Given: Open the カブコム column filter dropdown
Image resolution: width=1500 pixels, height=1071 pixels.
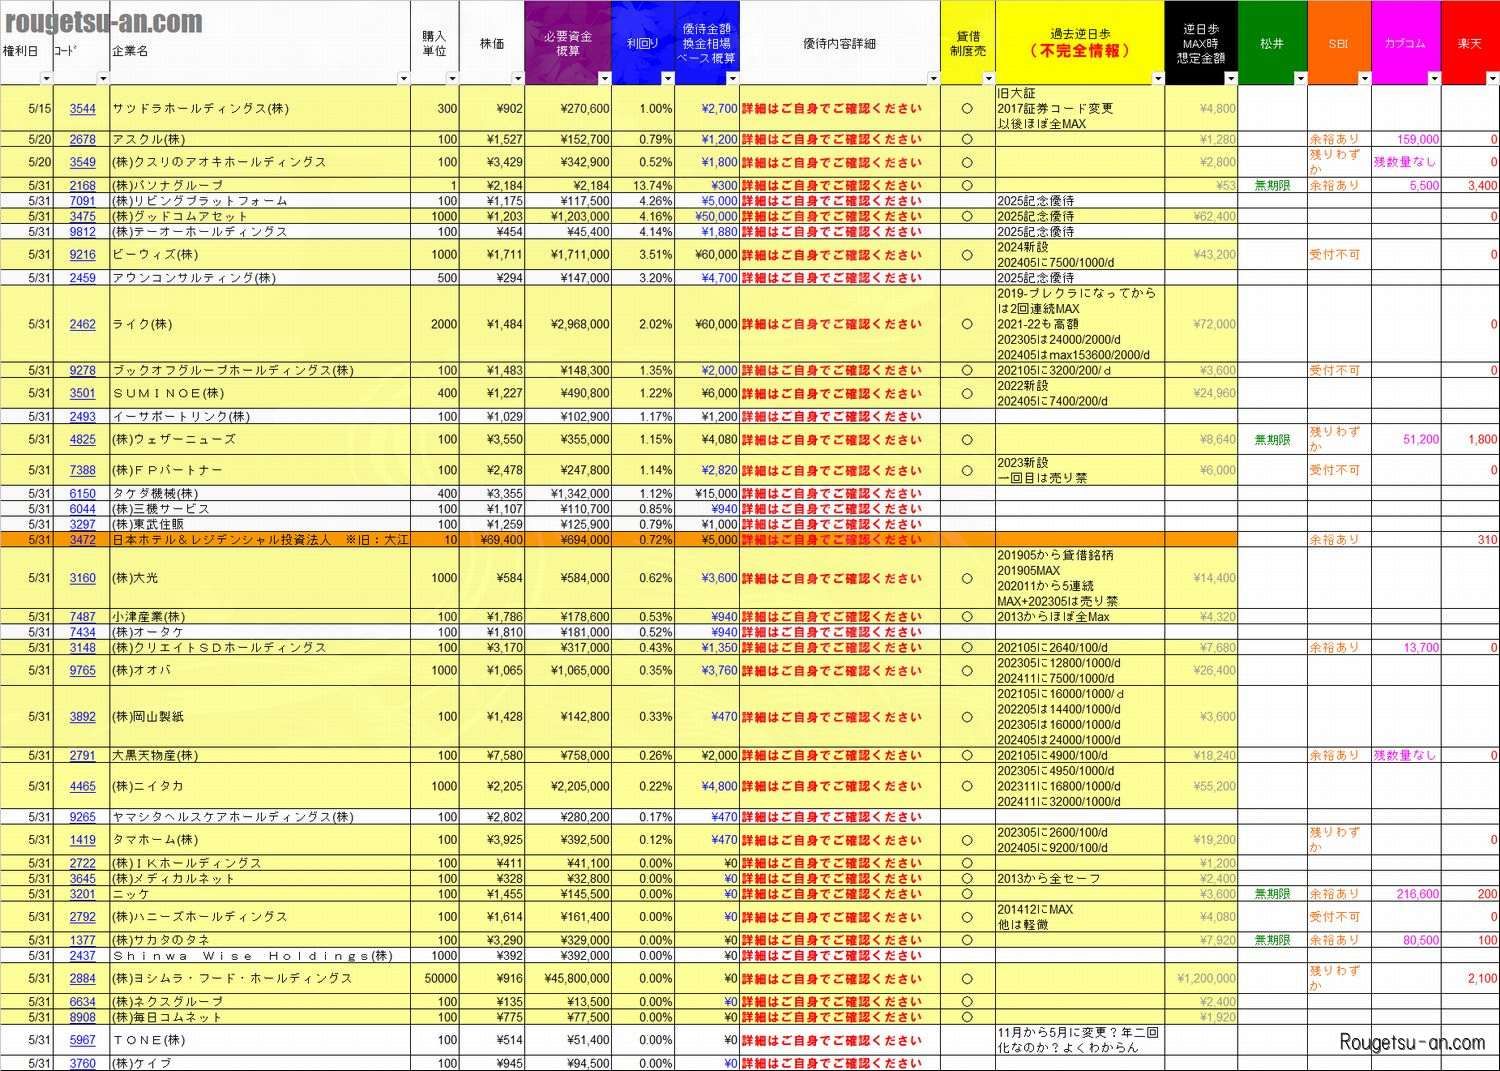Looking at the screenshot, I should tap(1434, 78).
